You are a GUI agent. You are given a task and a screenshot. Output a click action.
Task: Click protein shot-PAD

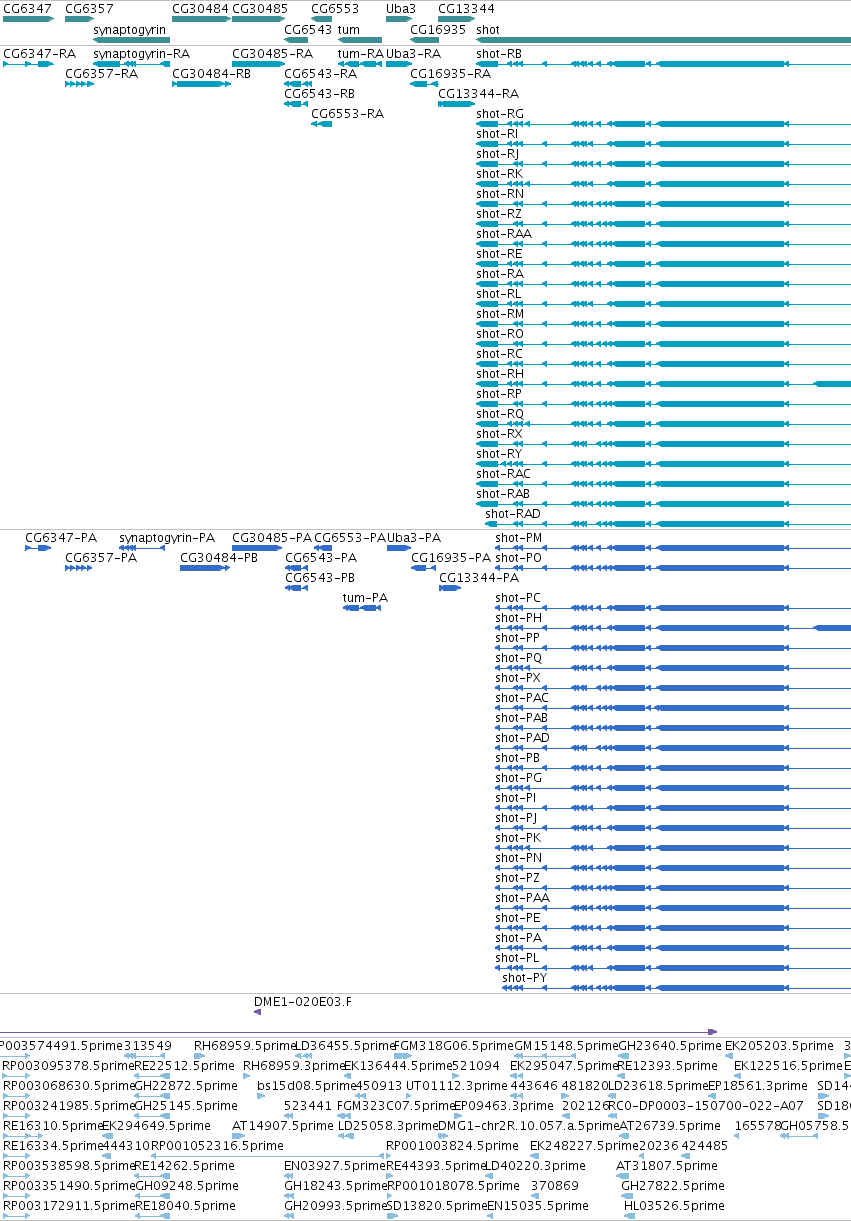coord(522,737)
